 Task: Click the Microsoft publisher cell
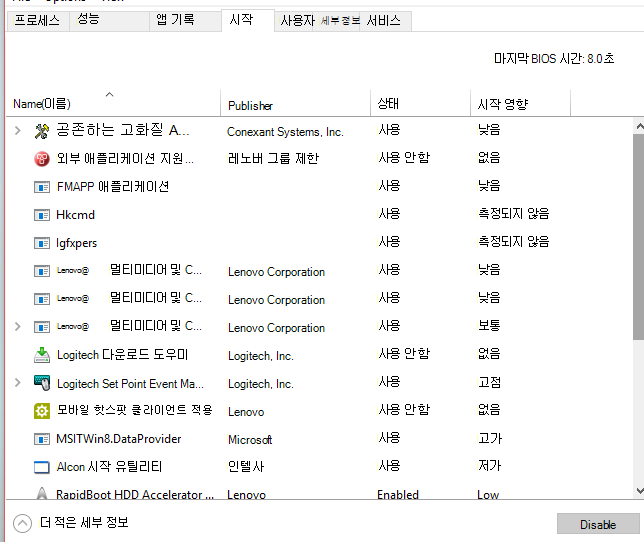click(250, 440)
